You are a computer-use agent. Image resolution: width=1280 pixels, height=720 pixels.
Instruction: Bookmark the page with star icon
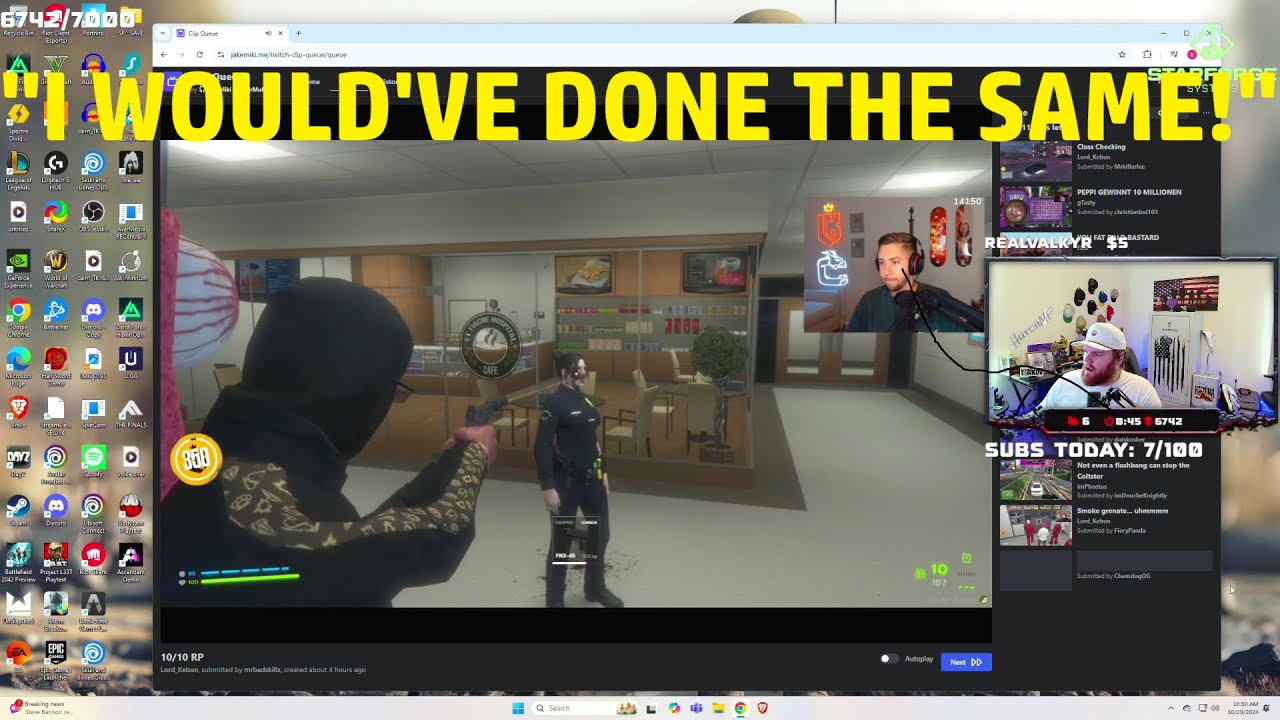pos(1122,54)
